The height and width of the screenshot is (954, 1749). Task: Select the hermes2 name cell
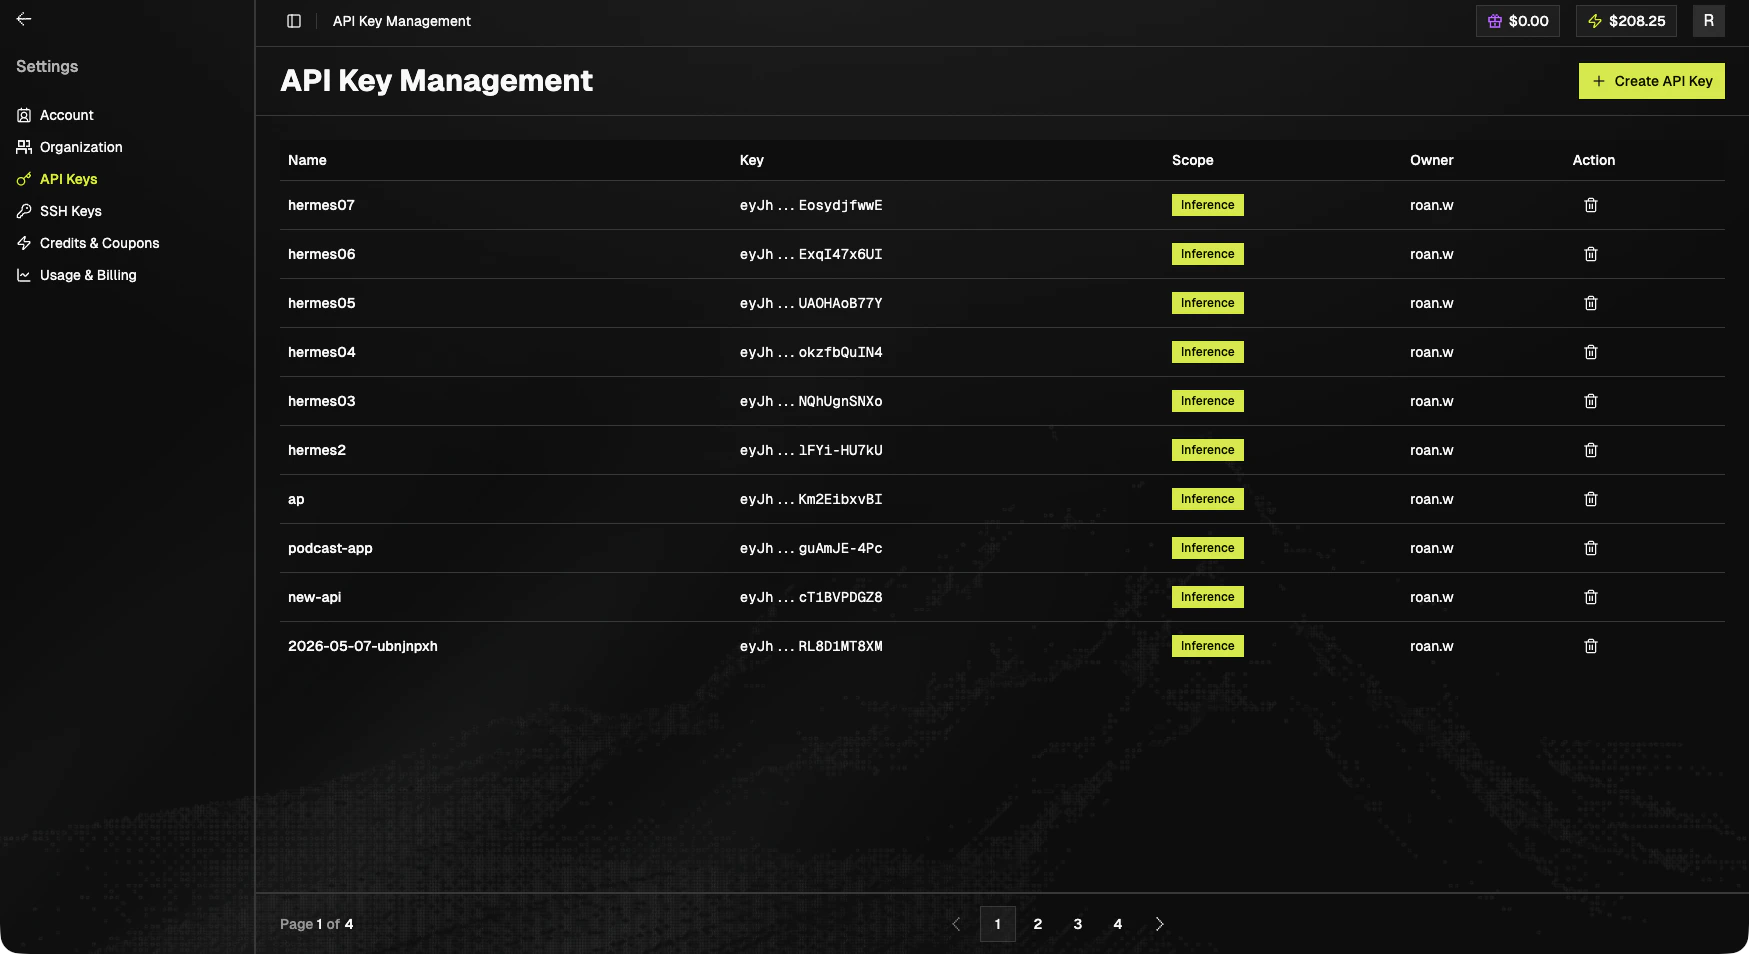(317, 450)
